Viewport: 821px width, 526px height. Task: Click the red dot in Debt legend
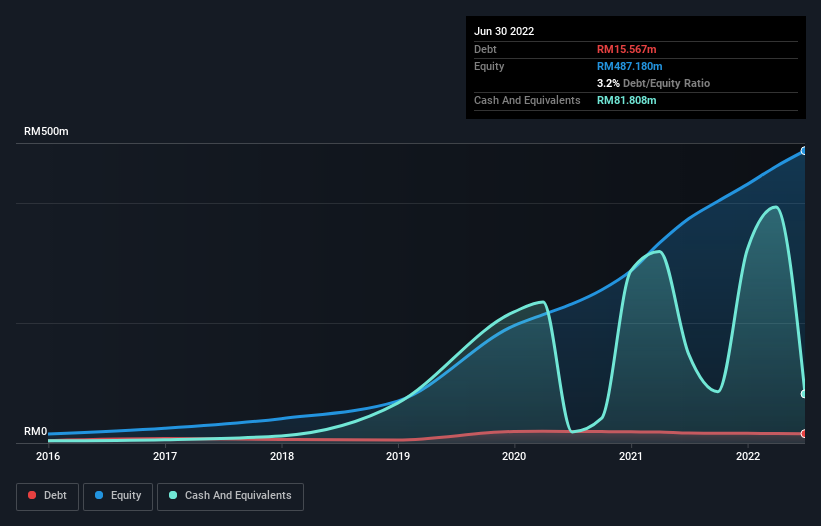pos(32,495)
